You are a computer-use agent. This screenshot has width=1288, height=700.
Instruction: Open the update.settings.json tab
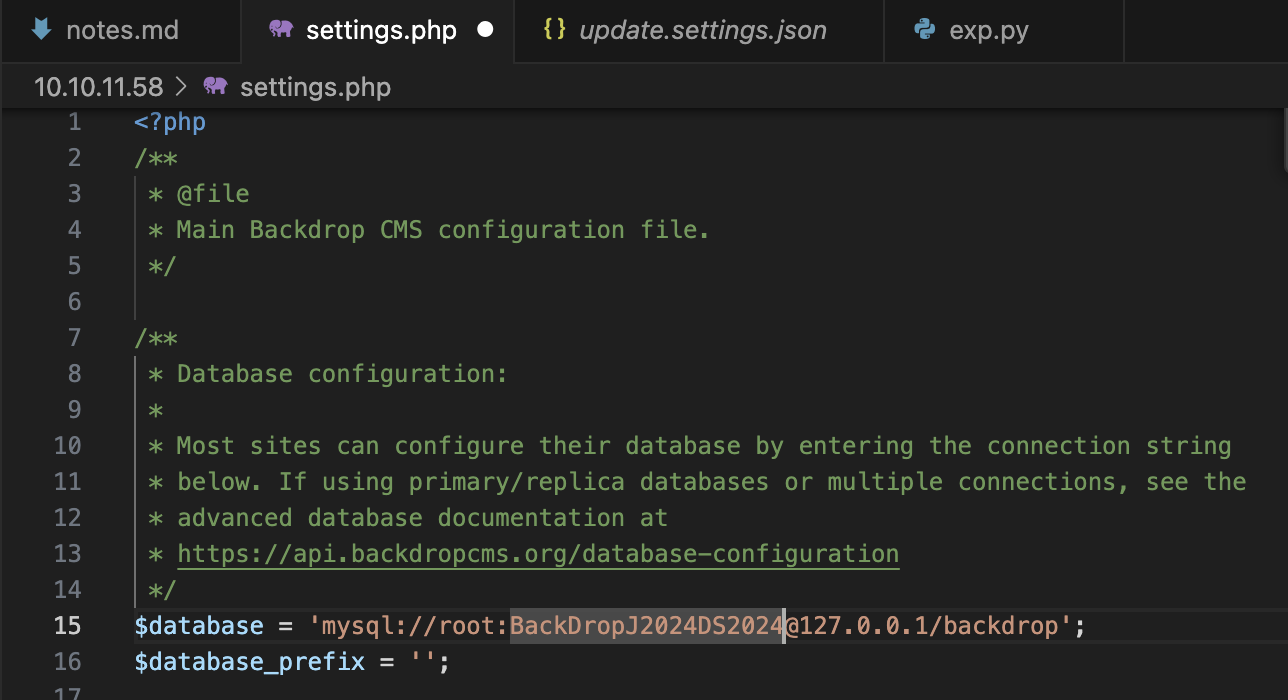(x=702, y=31)
